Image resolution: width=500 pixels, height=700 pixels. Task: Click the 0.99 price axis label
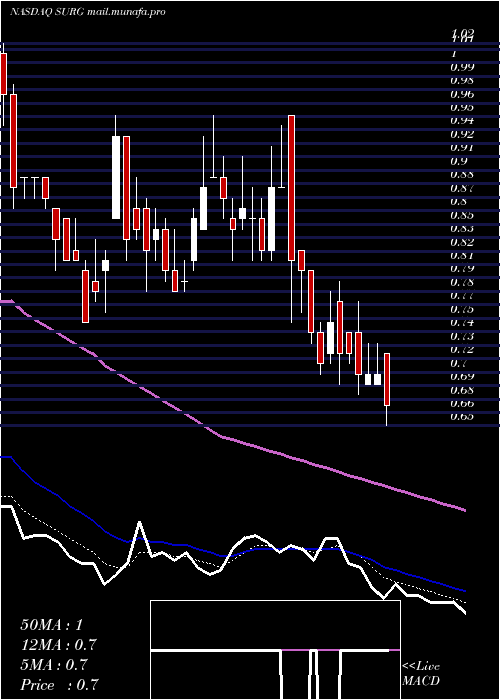[462, 67]
